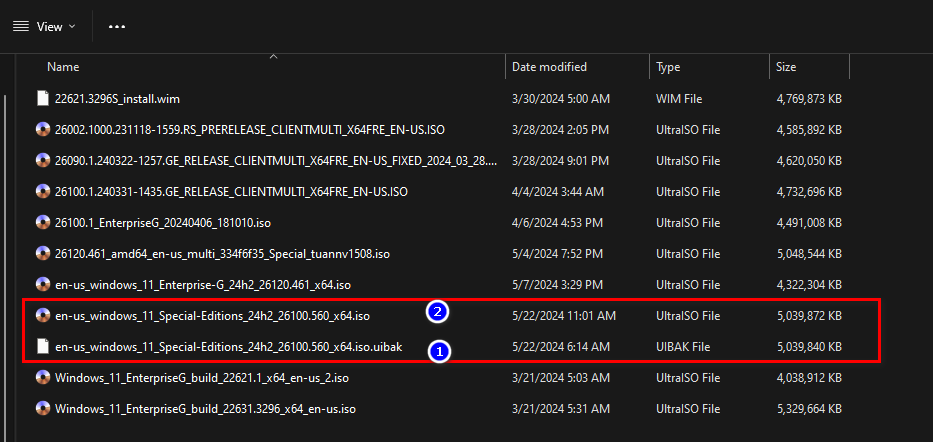933x442 pixels.
Task: Click date 3/21/2024 5:03 AM
Action: (x=561, y=378)
